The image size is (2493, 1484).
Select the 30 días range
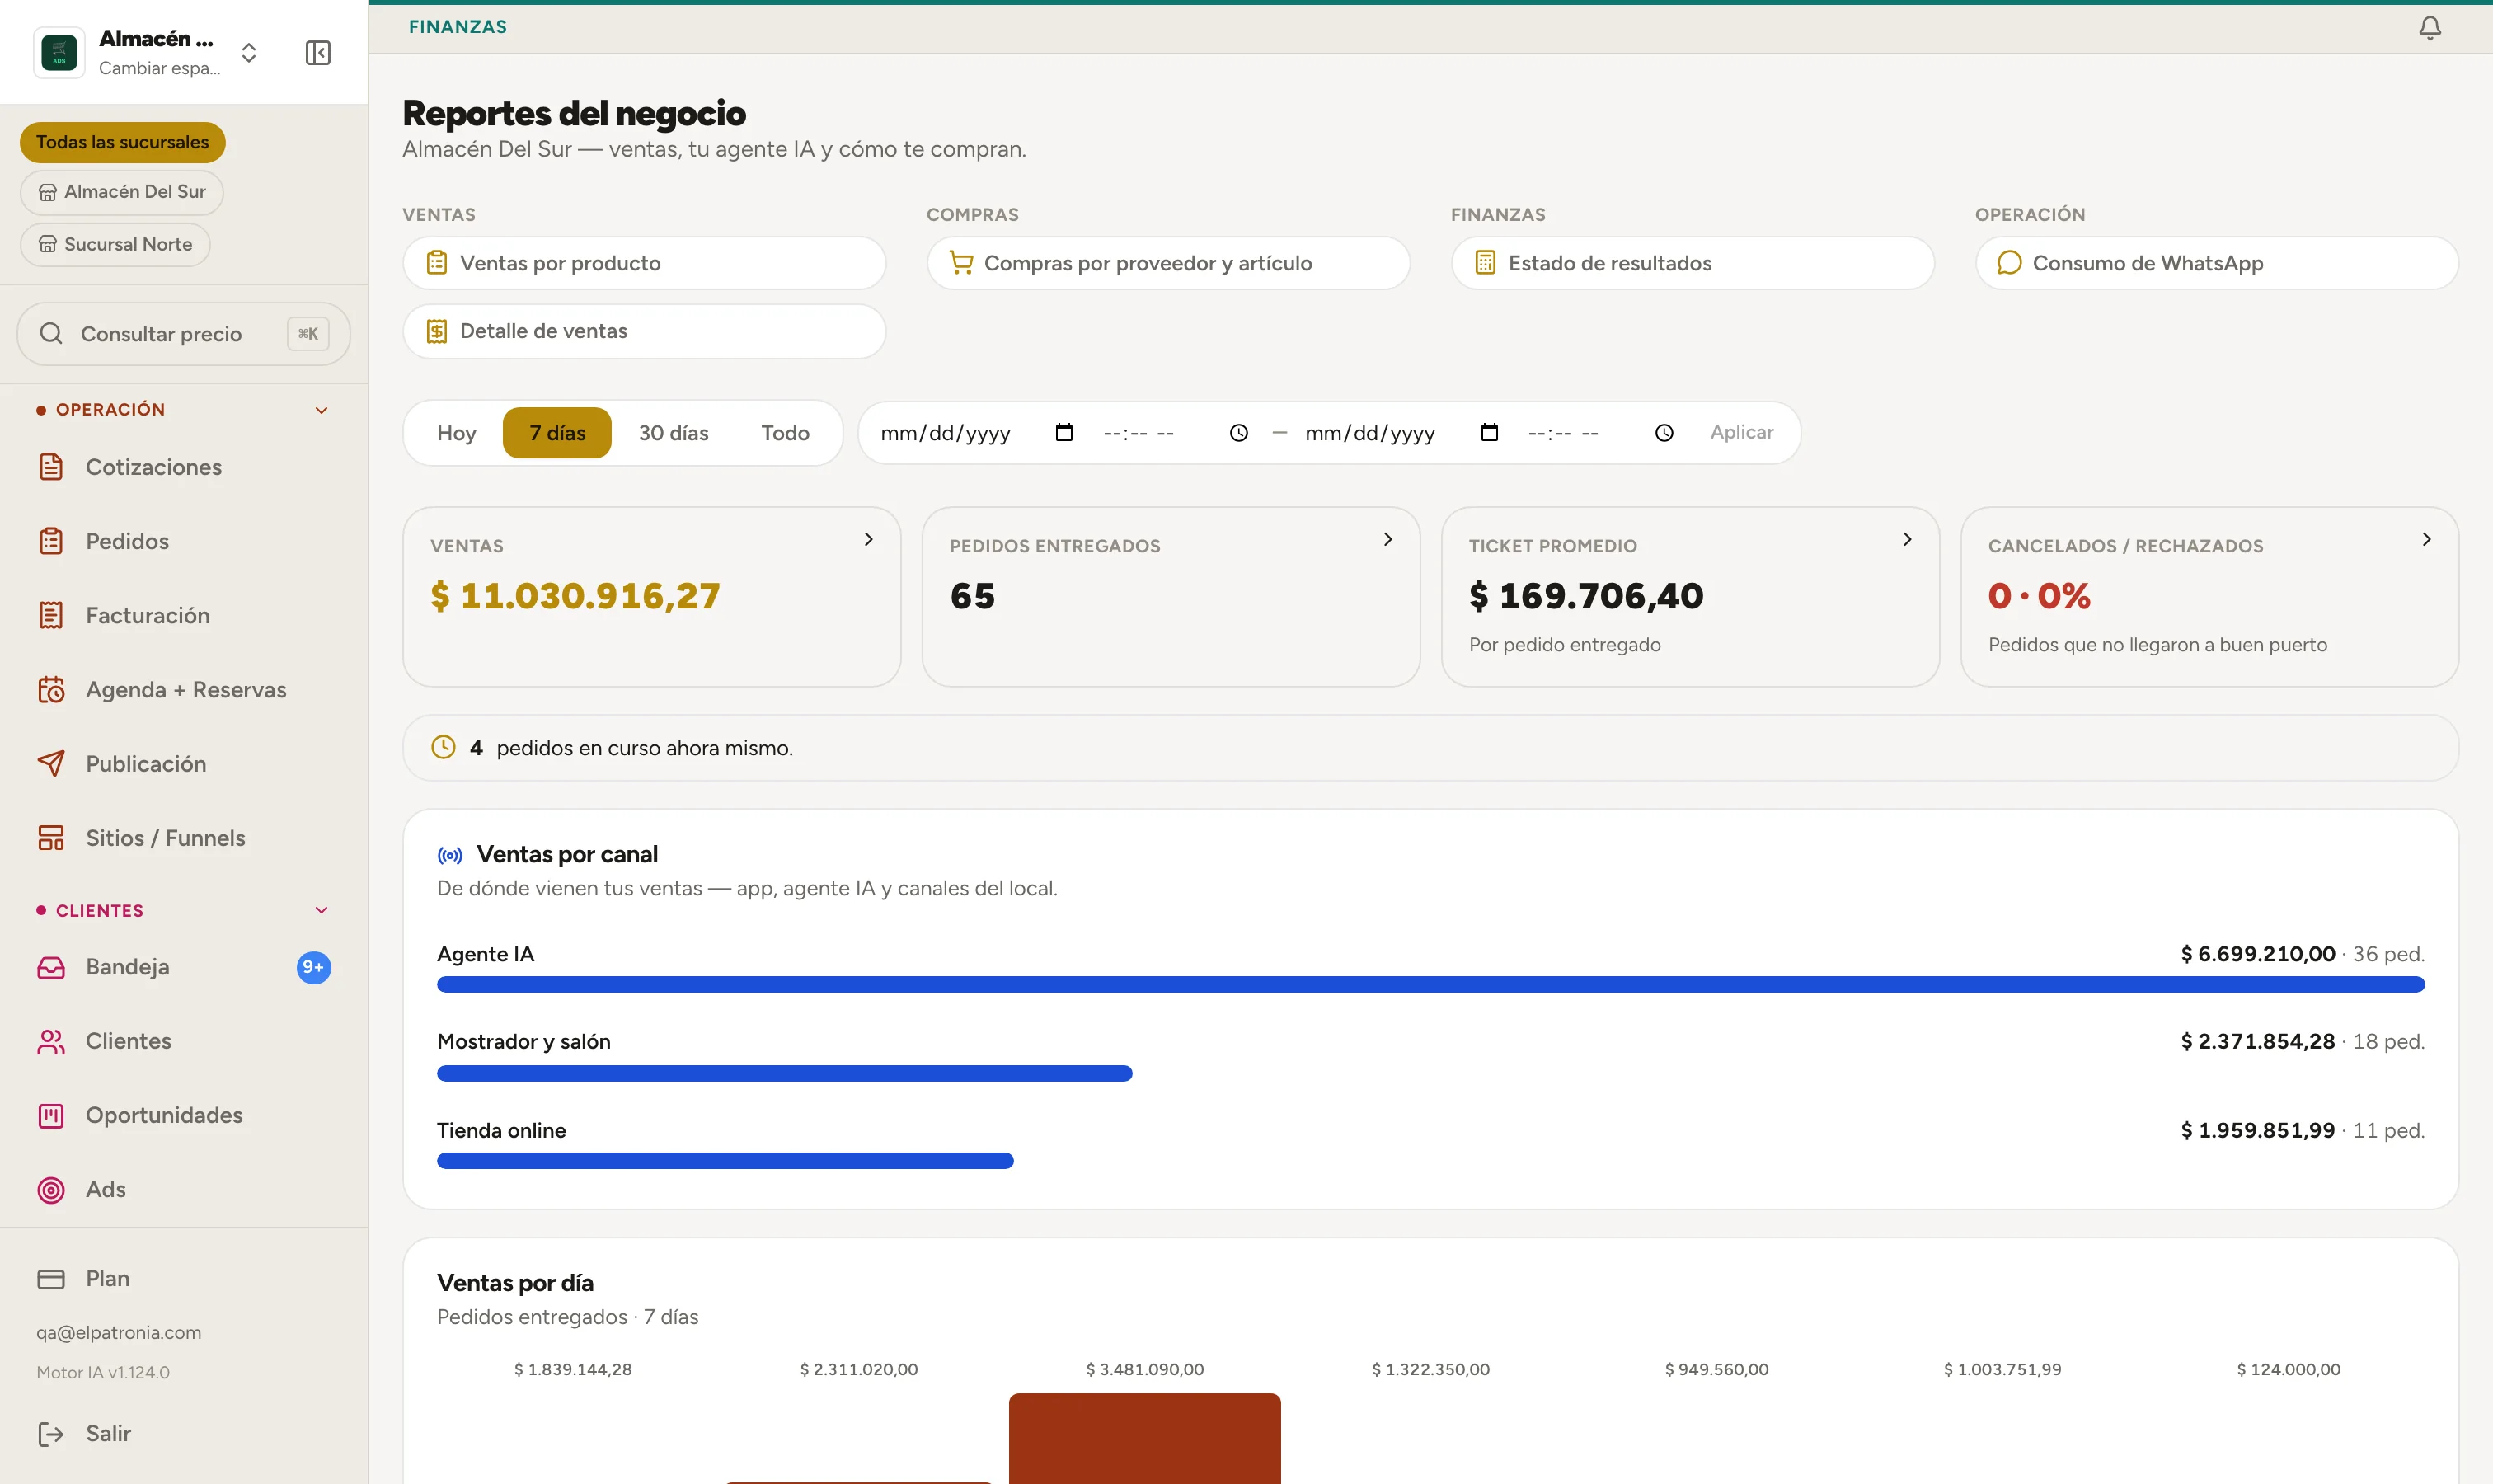pyautogui.click(x=674, y=433)
